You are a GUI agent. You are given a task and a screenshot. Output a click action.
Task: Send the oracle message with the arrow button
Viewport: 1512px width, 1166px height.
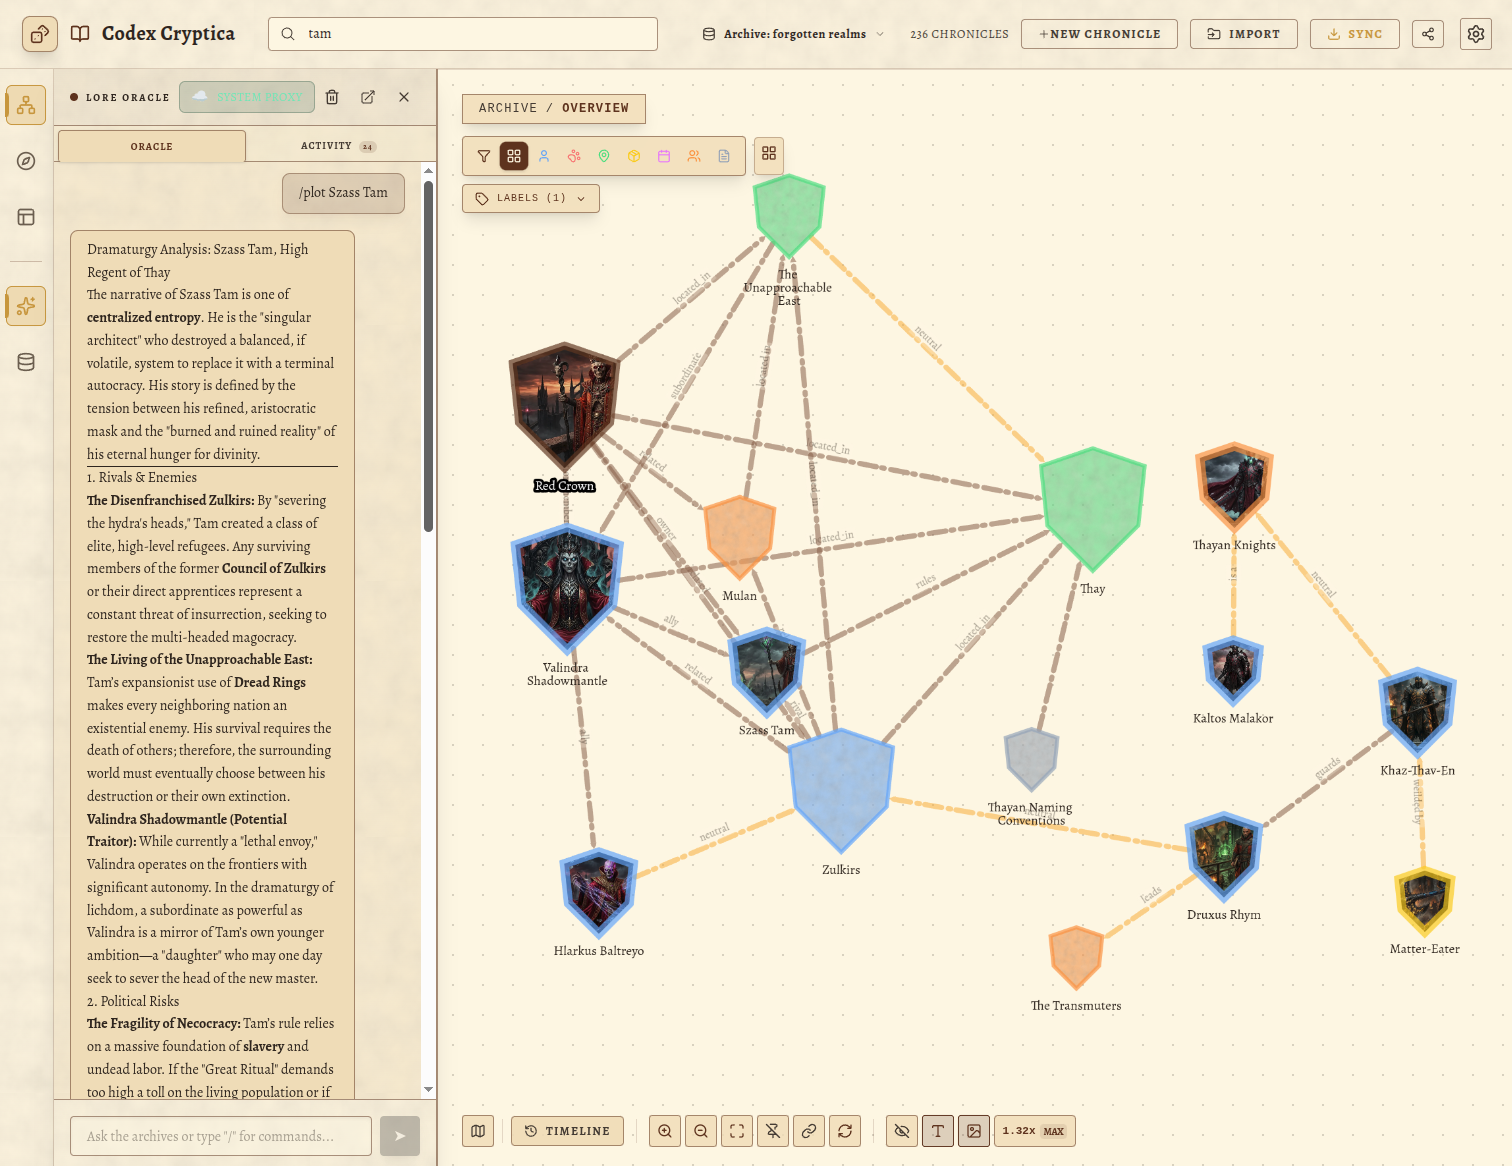click(400, 1136)
